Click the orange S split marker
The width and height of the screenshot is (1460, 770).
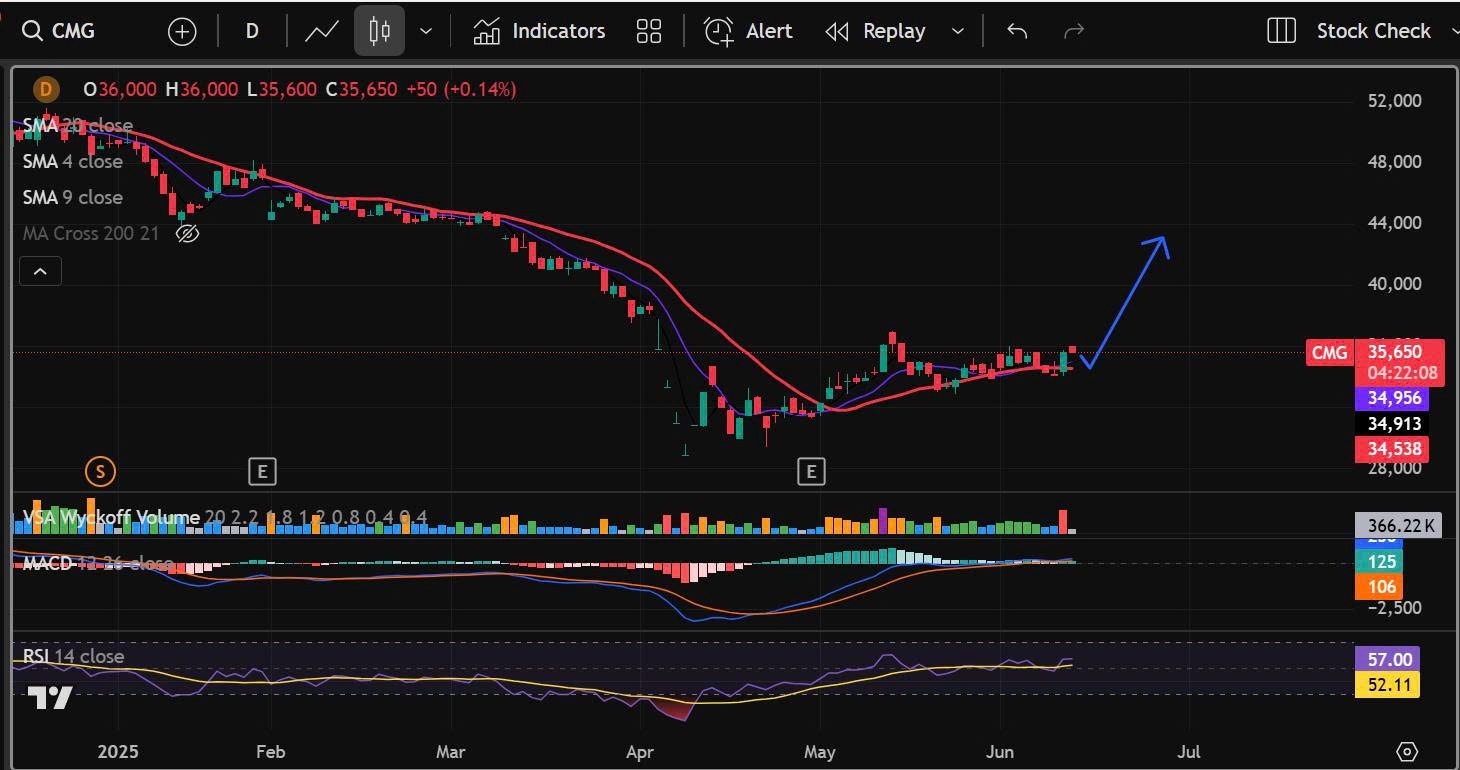(x=99, y=471)
